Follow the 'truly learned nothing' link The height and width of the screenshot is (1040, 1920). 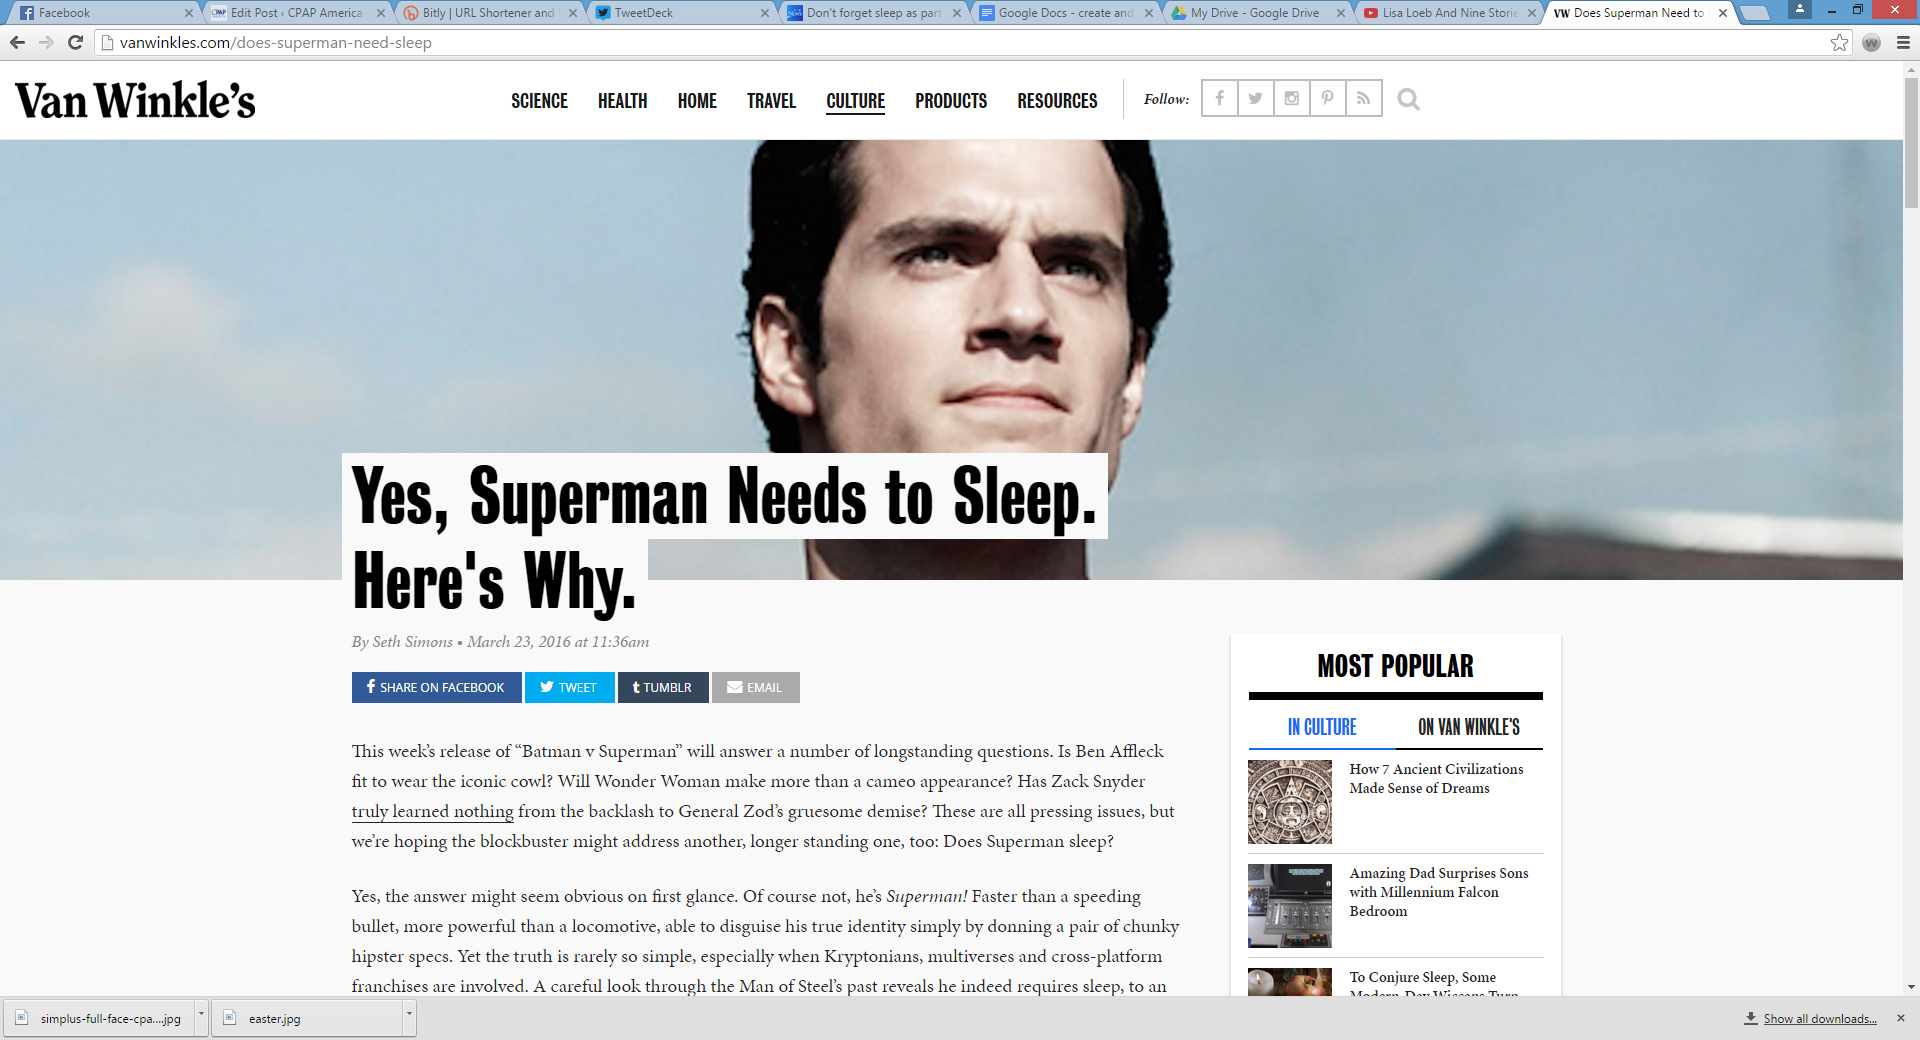tap(432, 812)
